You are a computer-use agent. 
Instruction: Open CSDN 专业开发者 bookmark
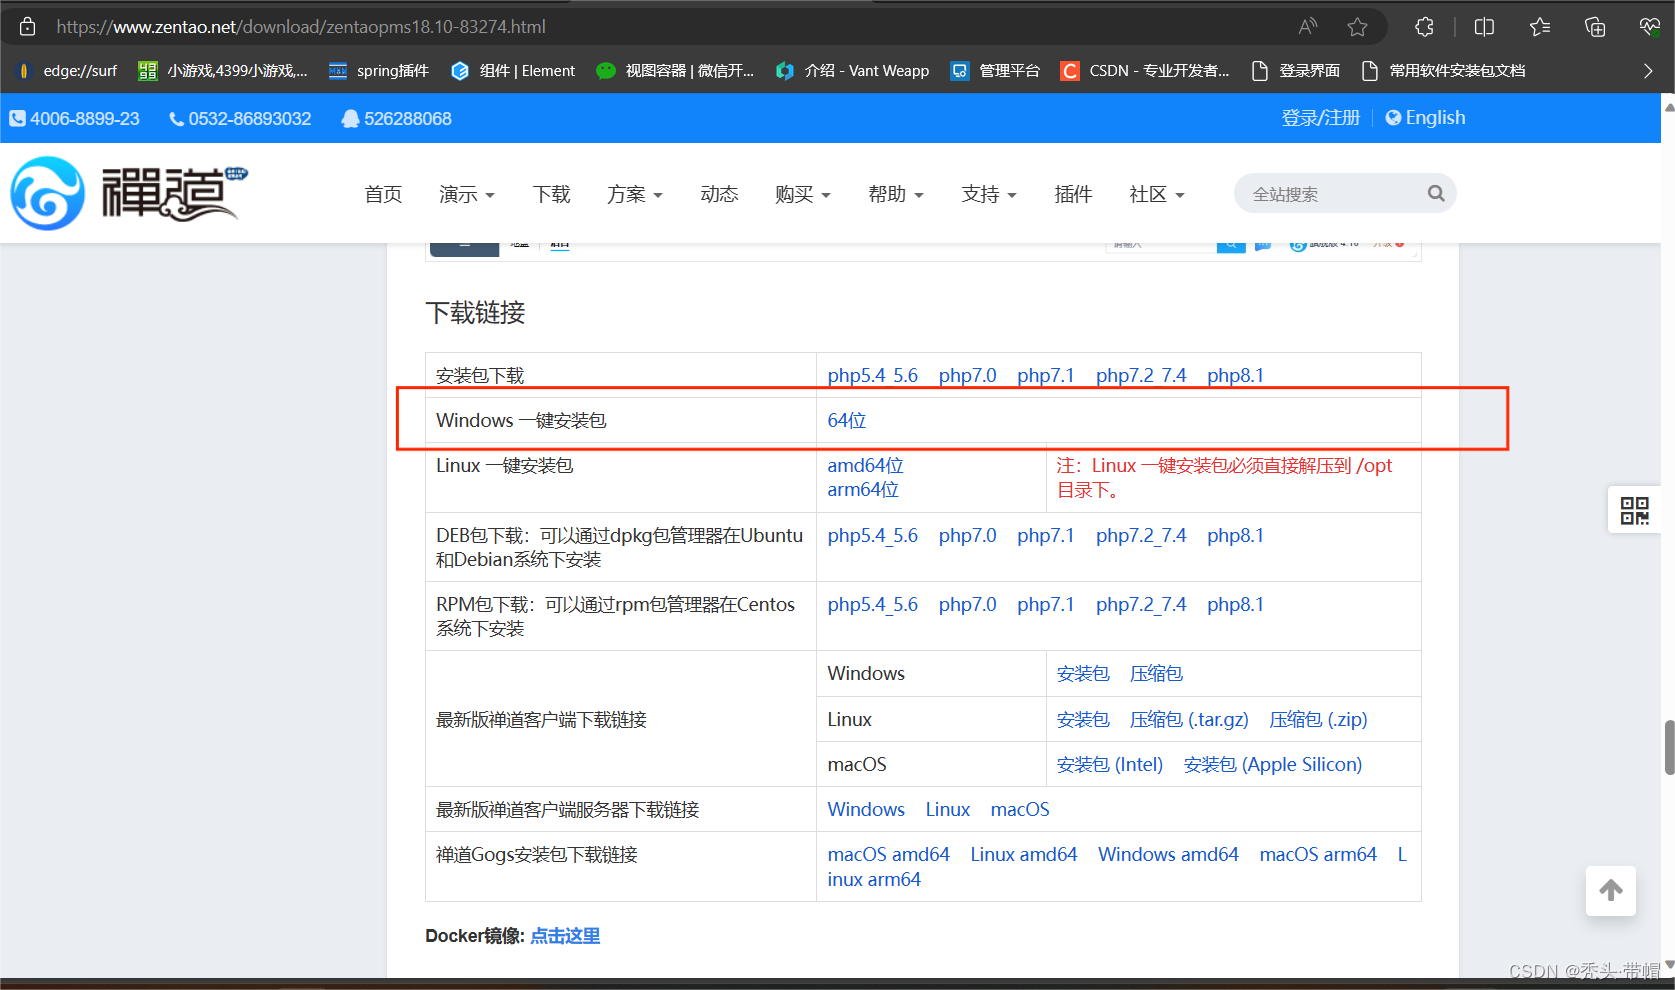pyautogui.click(x=1145, y=71)
